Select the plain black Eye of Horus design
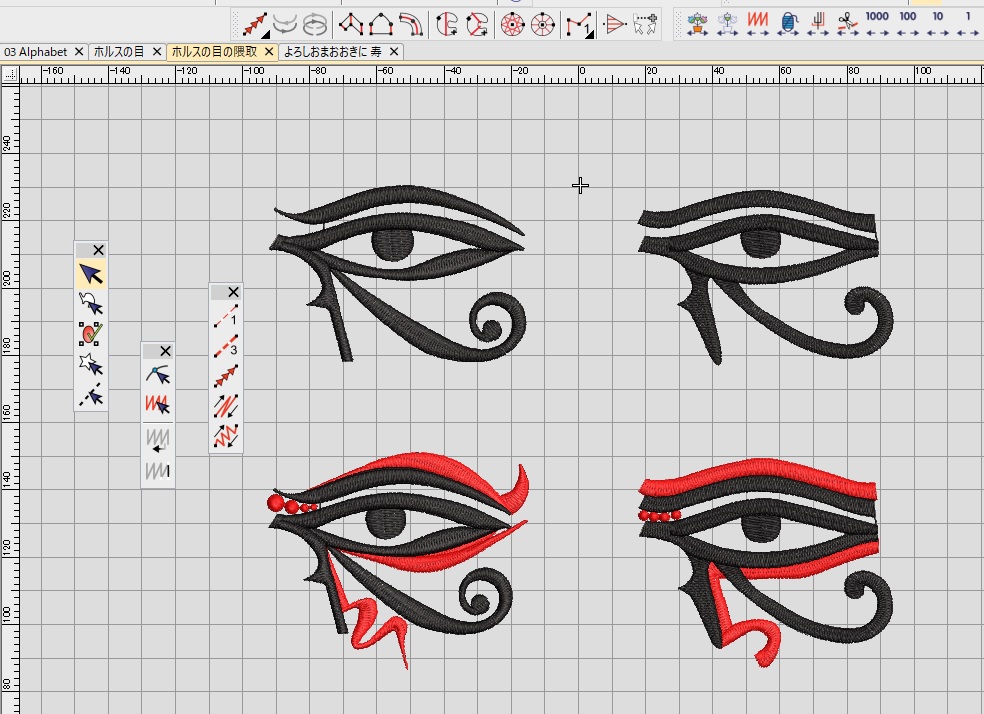 click(398, 274)
